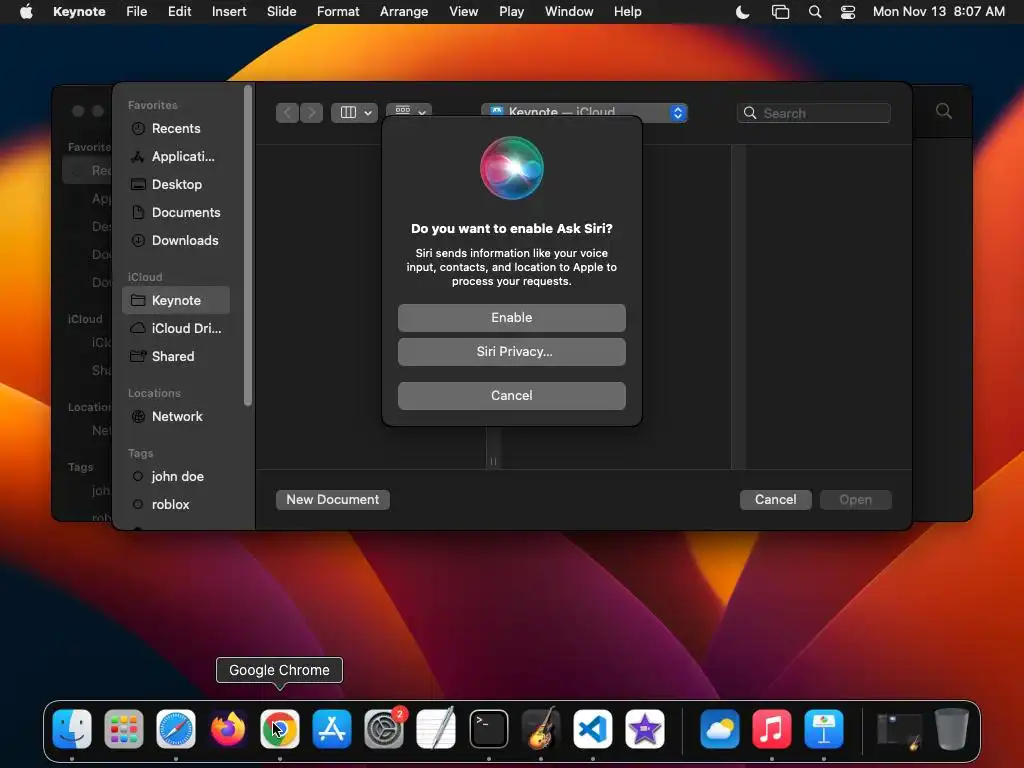The width and height of the screenshot is (1024, 768).
Task: Open the Window menu
Action: (569, 11)
